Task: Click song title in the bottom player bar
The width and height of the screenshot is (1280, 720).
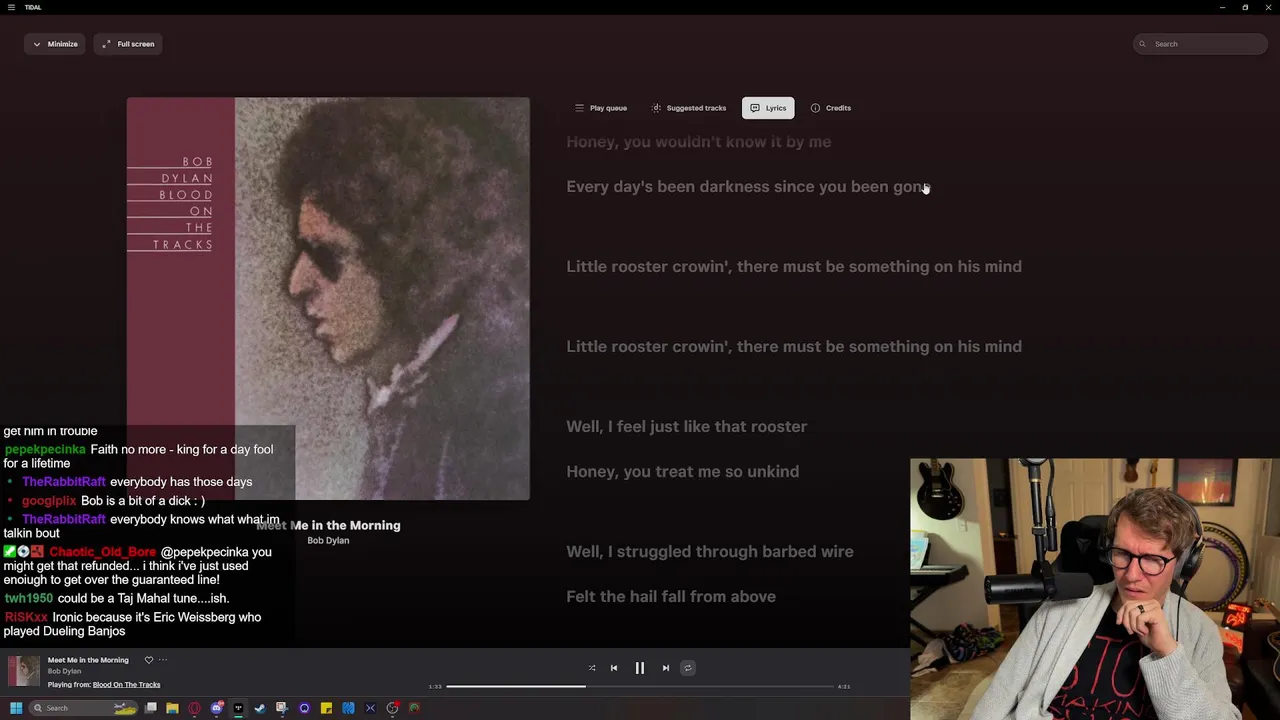Action: coord(88,660)
